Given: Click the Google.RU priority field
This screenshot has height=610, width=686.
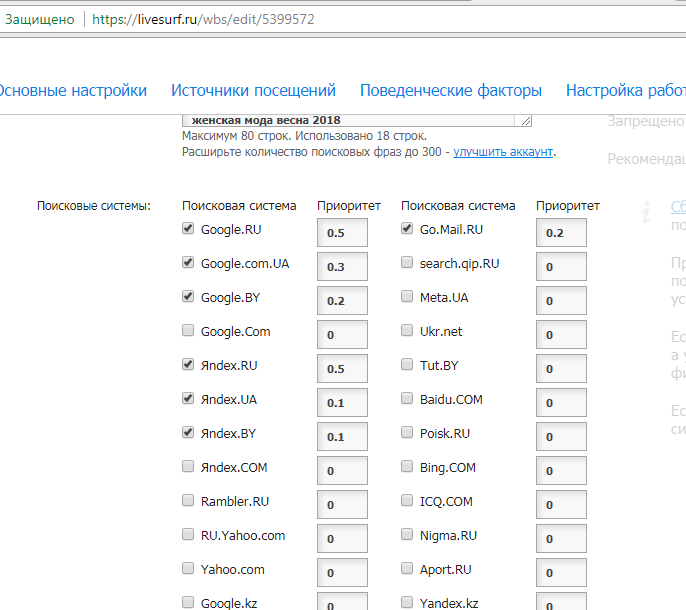Looking at the screenshot, I should [x=342, y=233].
